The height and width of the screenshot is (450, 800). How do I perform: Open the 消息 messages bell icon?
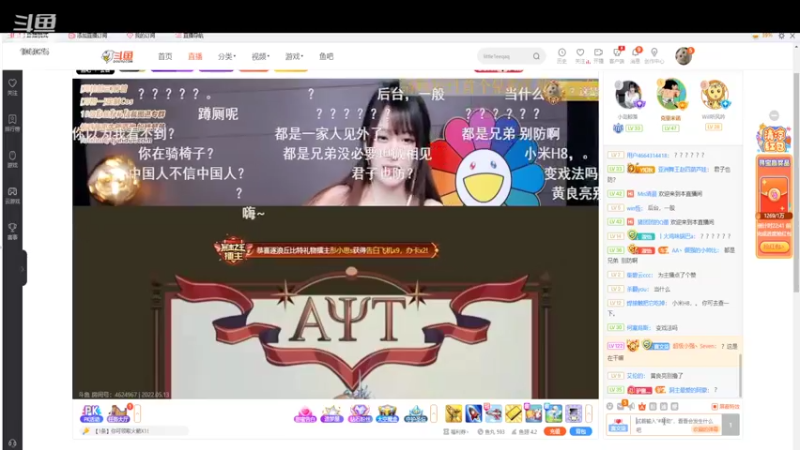click(x=635, y=55)
